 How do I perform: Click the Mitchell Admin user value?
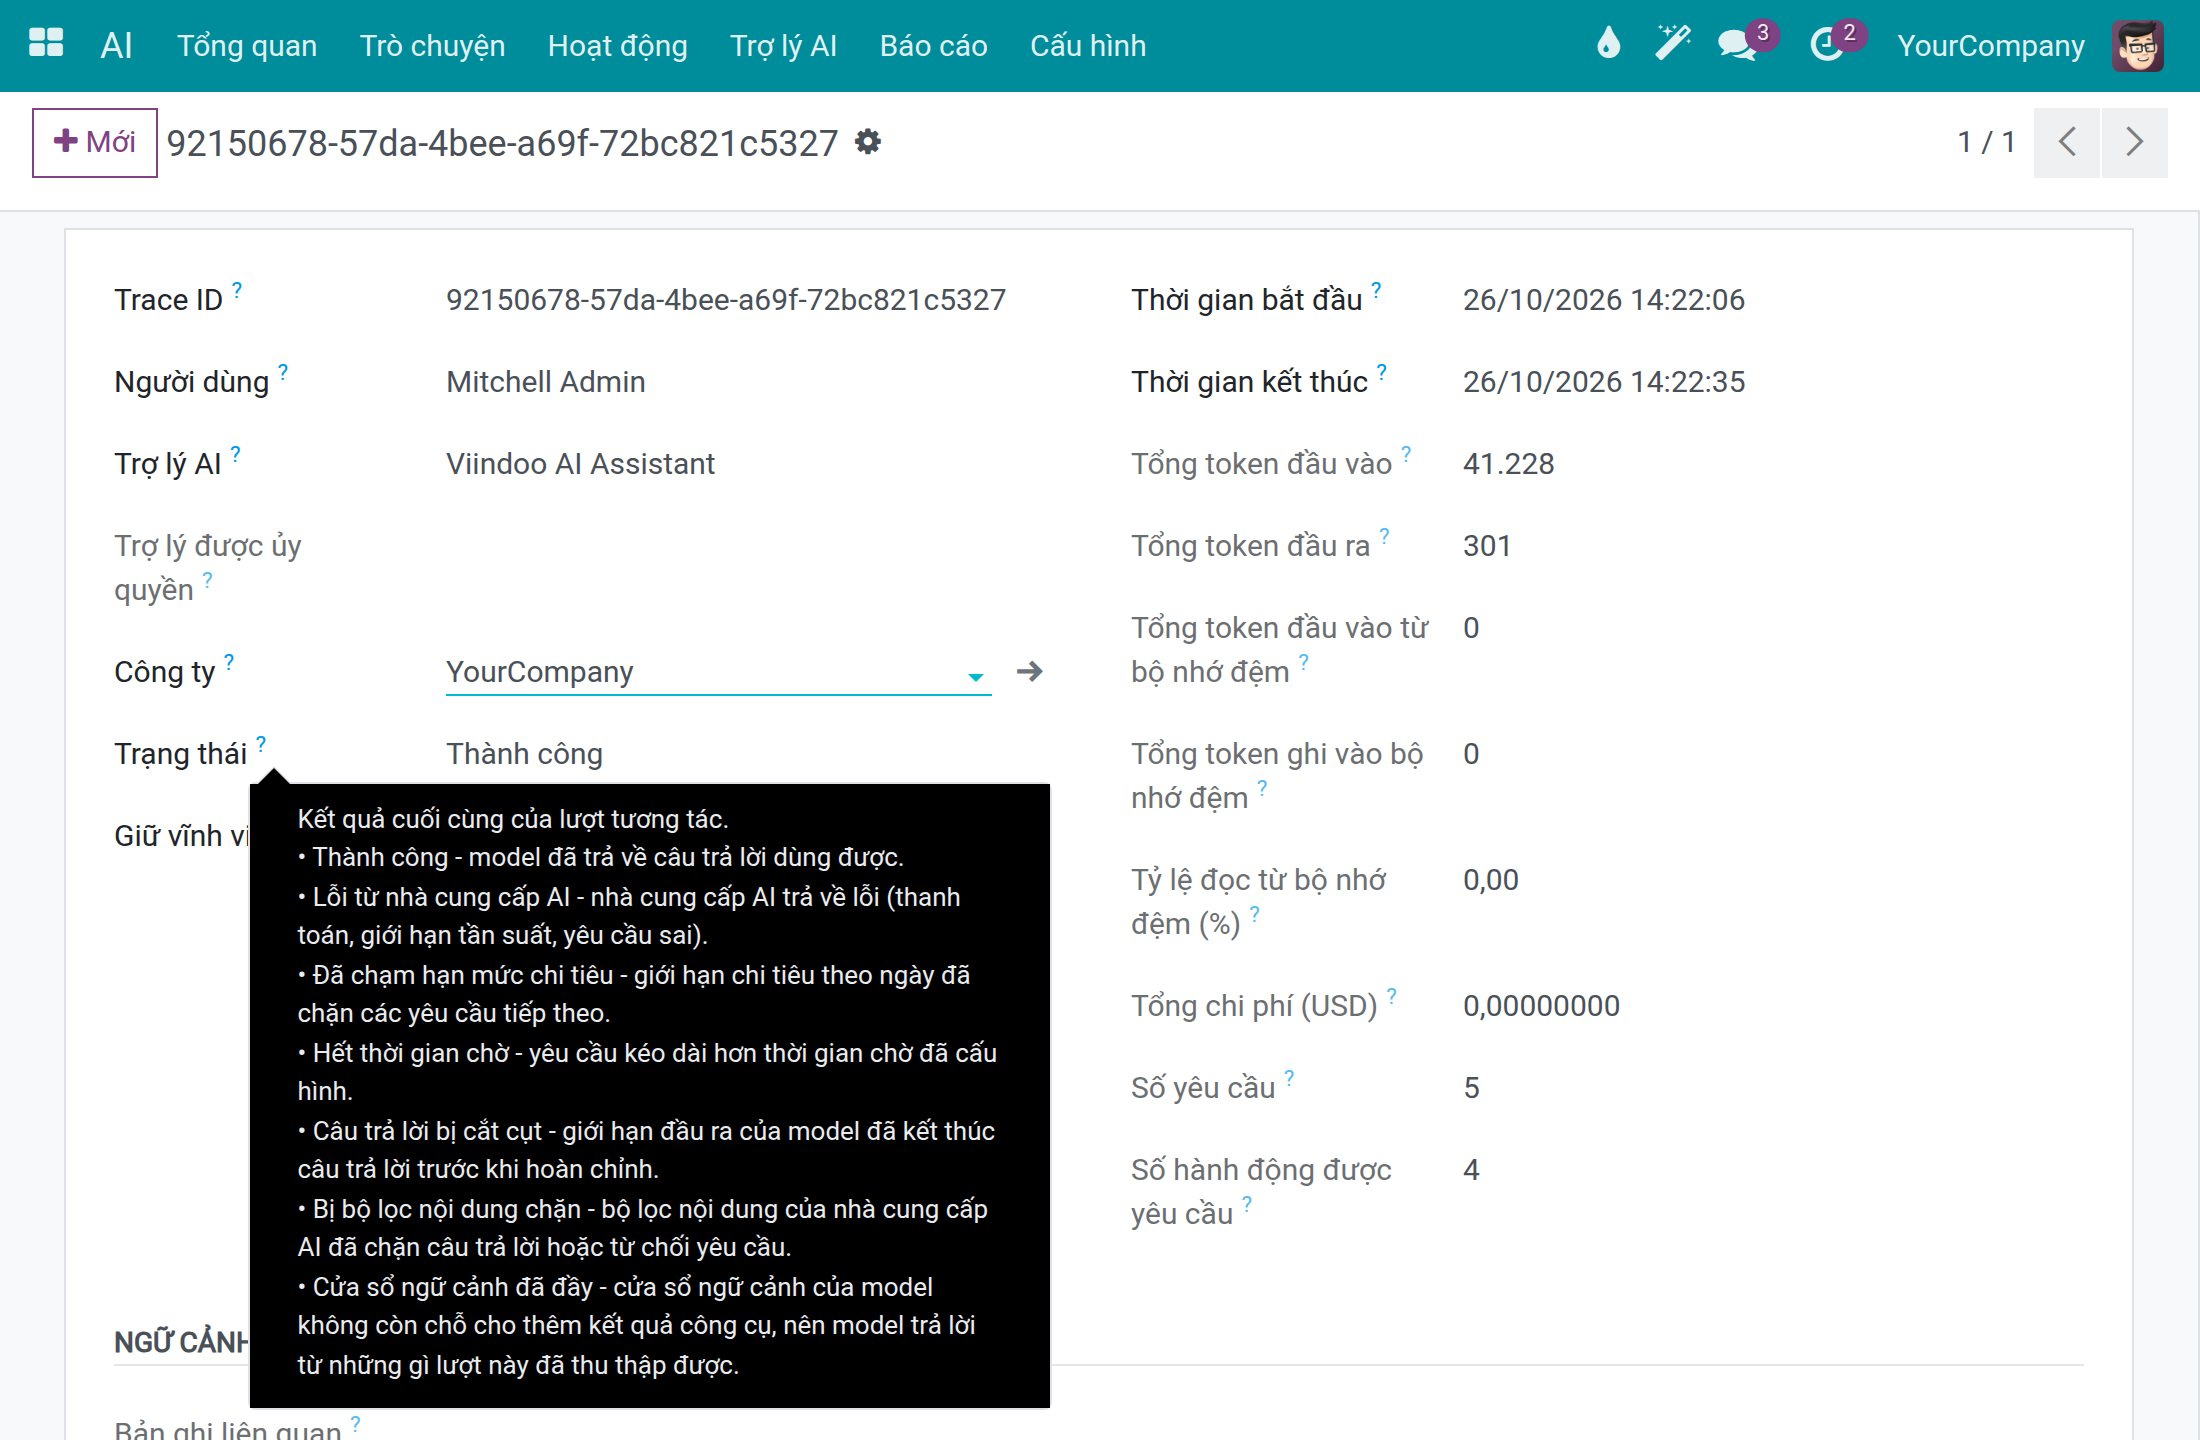[545, 382]
